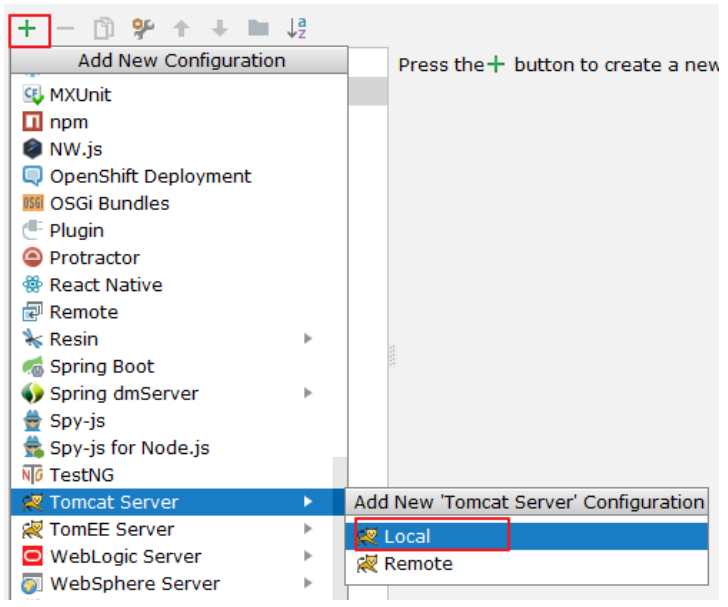This screenshot has width=728, height=607.
Task: Click the Spring dmServer icon
Action: [x=32, y=393]
